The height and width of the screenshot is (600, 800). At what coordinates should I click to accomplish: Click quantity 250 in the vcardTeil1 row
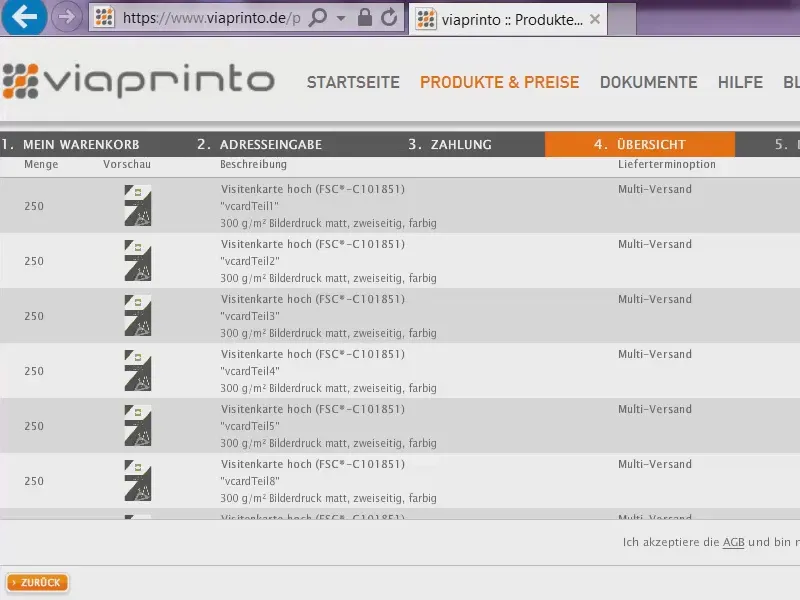(34, 206)
